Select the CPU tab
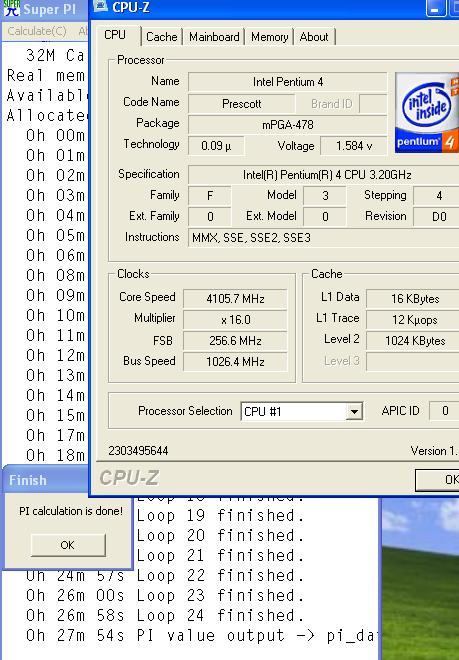Screen dimensions: 459x660 [115, 35]
